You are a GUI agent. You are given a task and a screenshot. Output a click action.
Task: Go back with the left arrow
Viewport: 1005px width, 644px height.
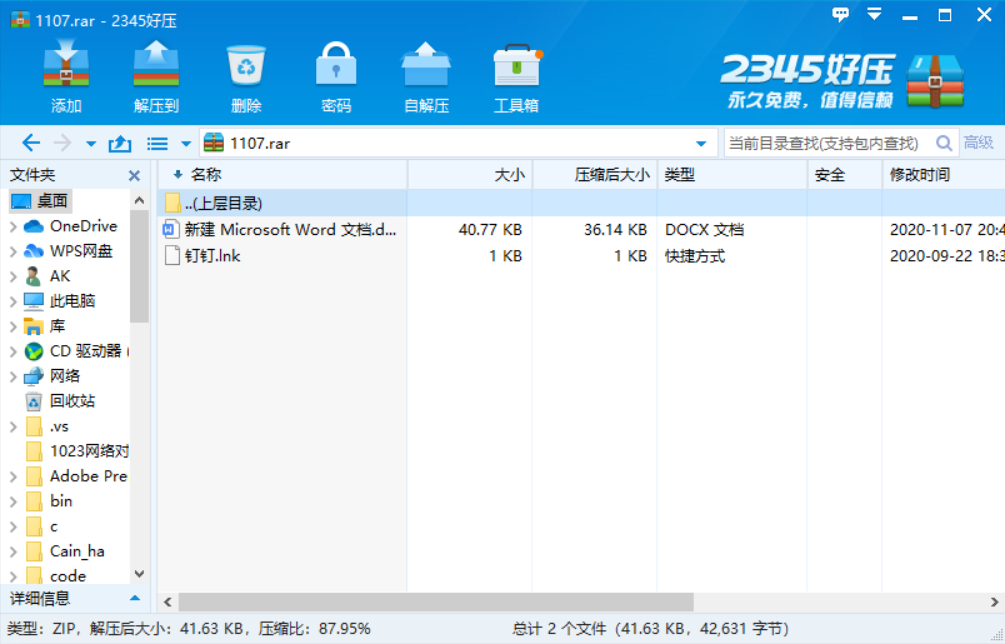point(31,143)
